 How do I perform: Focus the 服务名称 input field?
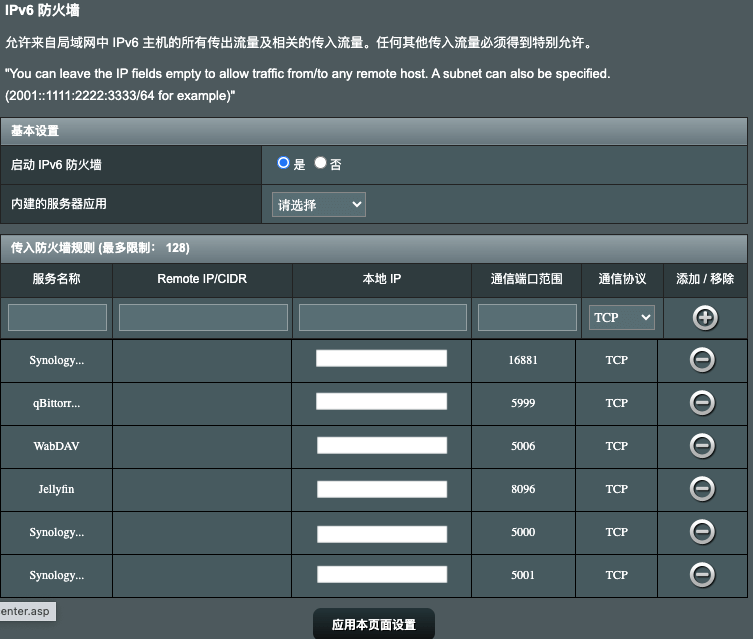coord(57,317)
